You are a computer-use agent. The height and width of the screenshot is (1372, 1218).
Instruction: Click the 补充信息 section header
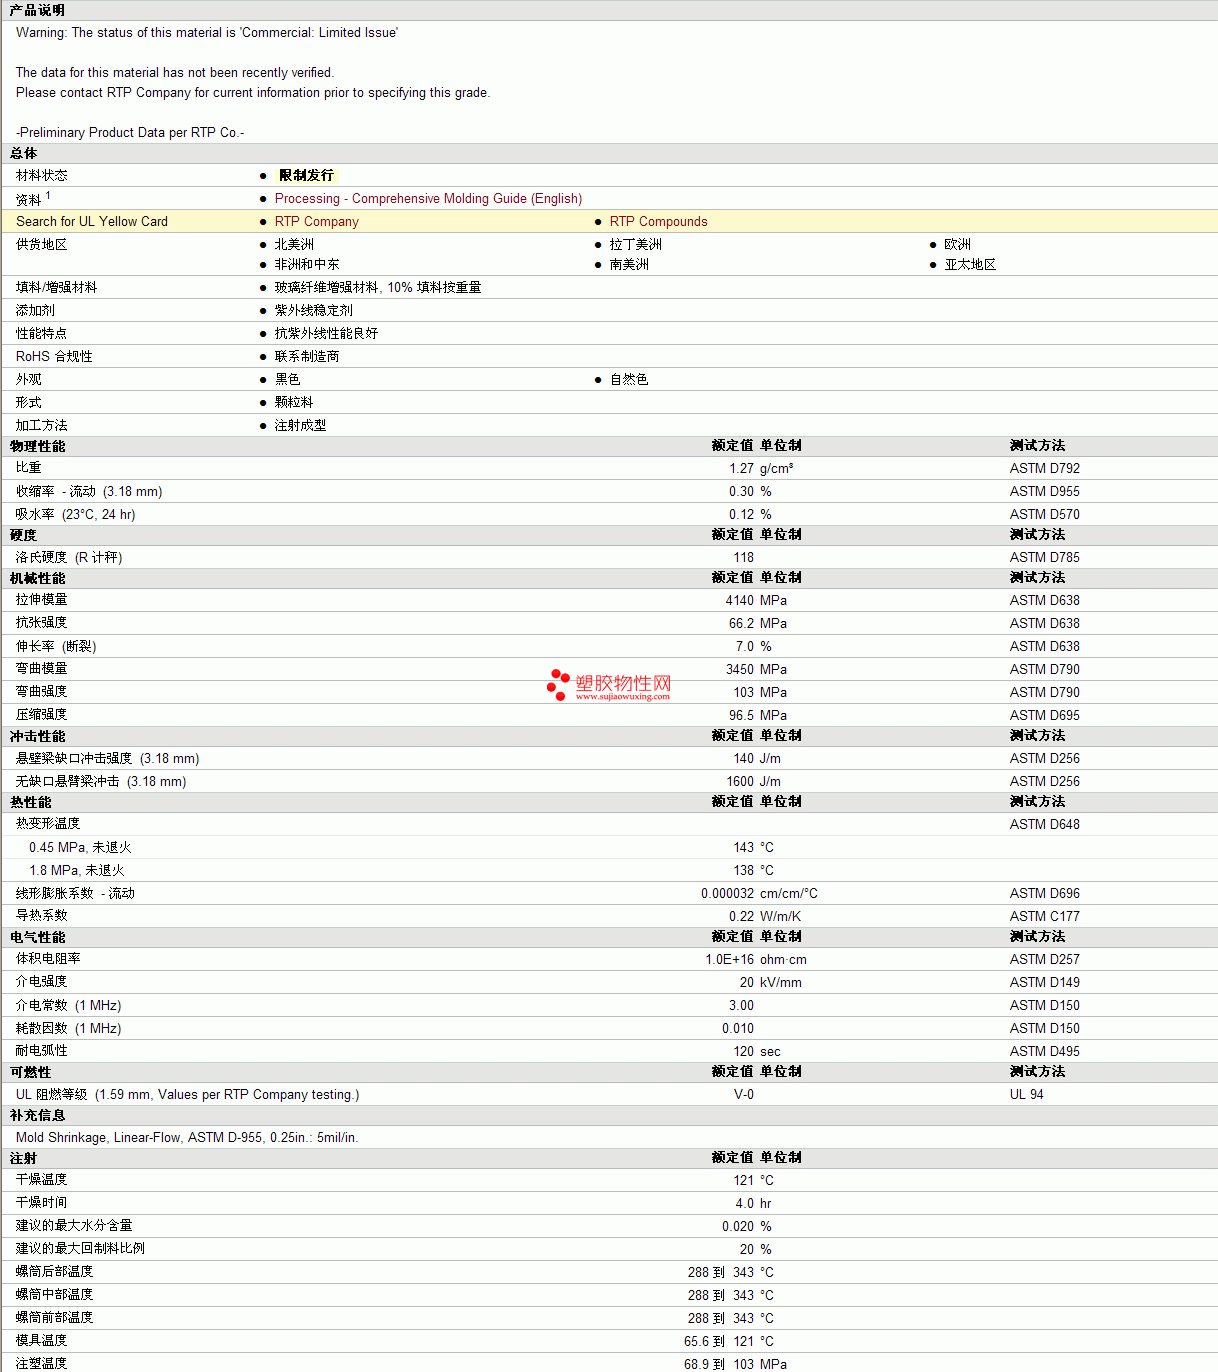(x=37, y=1115)
